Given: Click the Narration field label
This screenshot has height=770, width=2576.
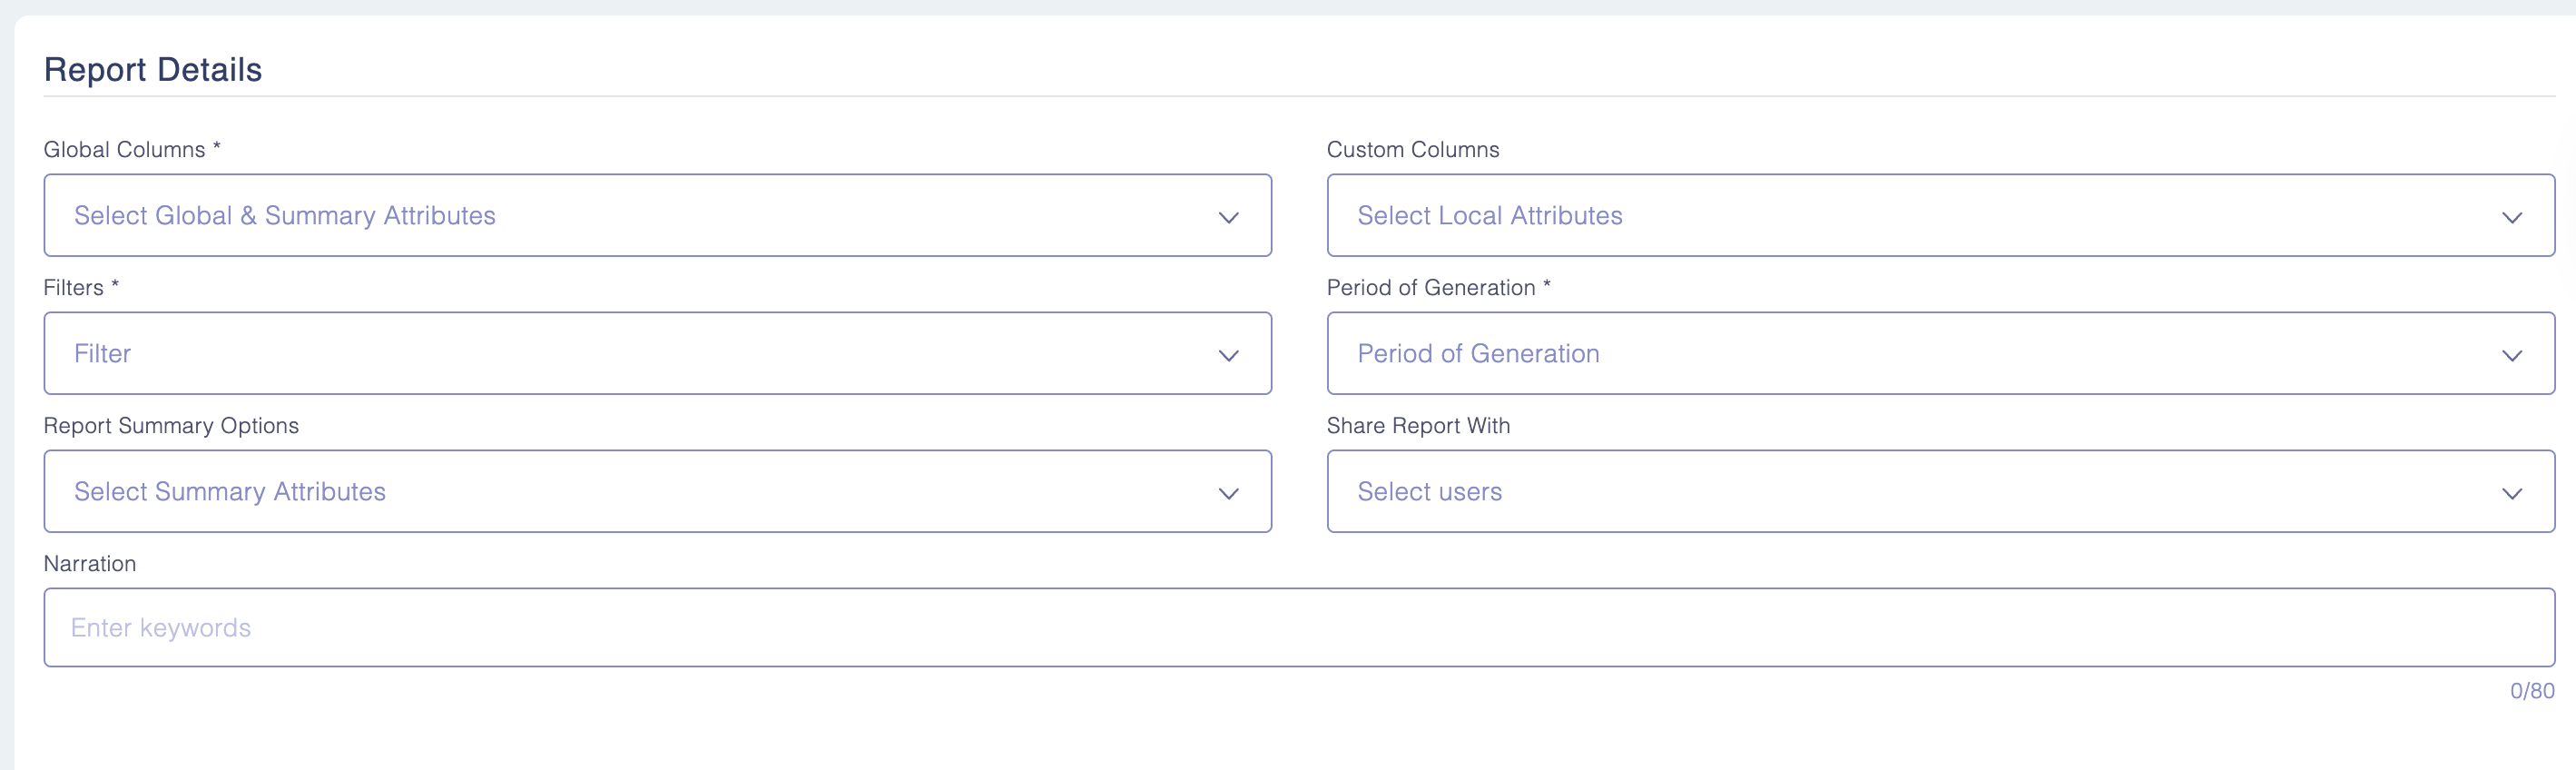Looking at the screenshot, I should 90,563.
